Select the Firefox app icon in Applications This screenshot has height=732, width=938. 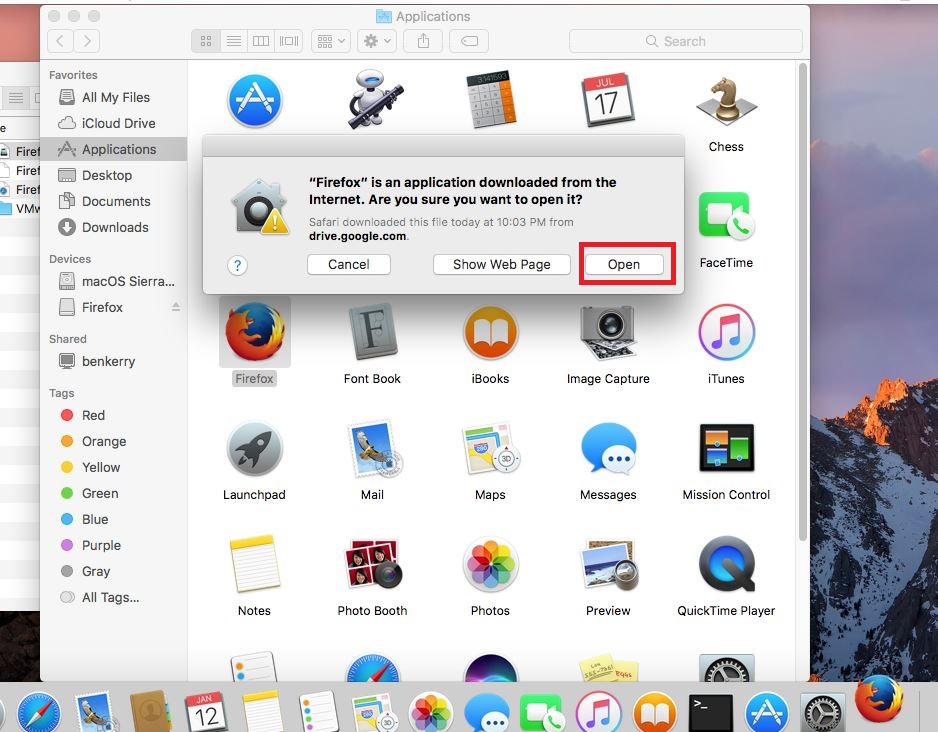pos(255,332)
